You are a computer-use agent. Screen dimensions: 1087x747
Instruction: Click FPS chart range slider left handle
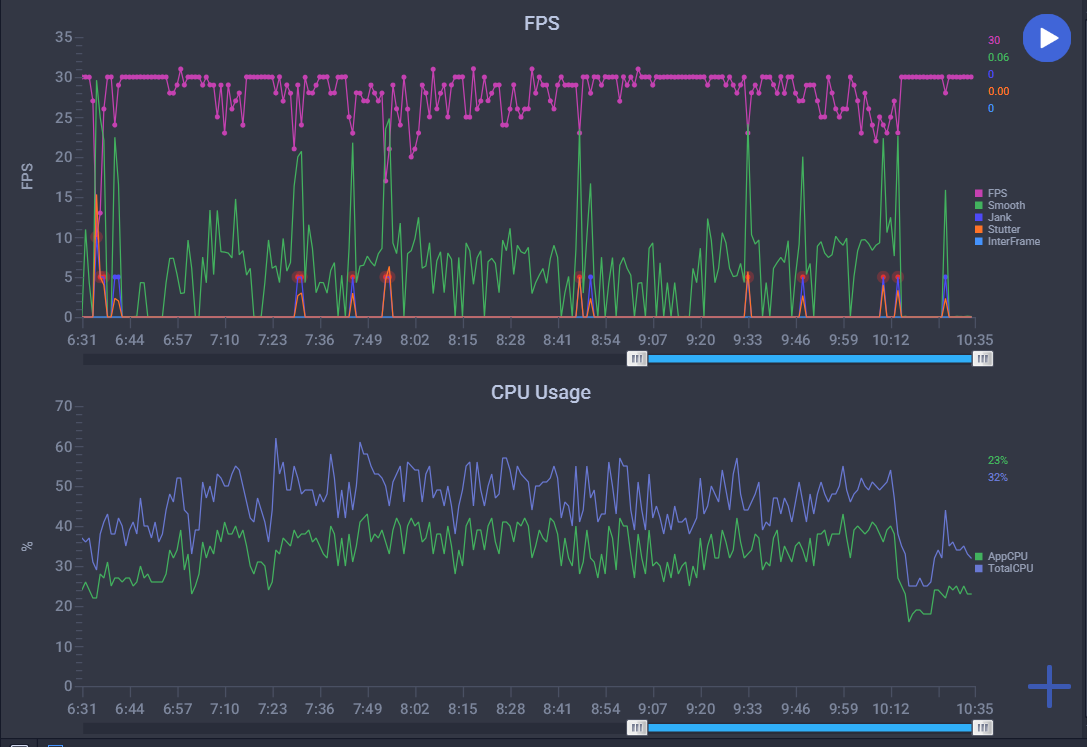click(x=637, y=358)
